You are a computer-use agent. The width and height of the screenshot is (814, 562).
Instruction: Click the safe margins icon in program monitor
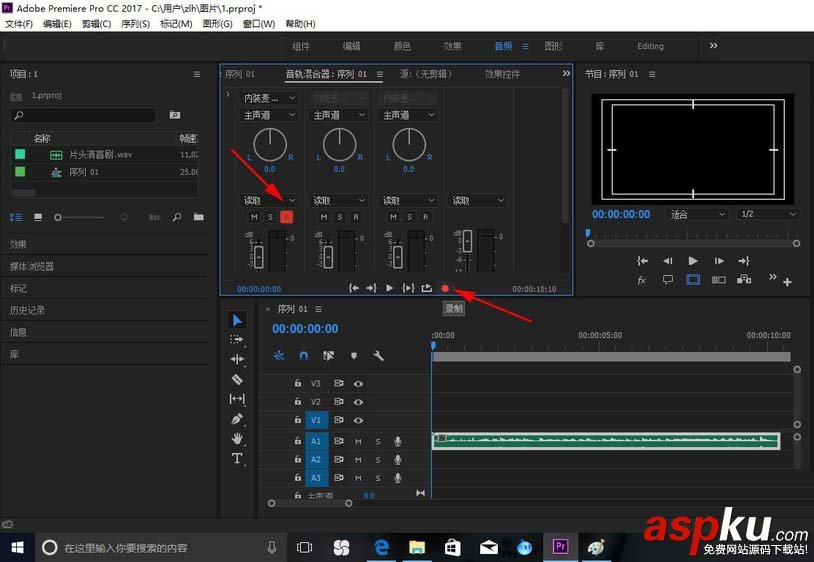click(693, 280)
